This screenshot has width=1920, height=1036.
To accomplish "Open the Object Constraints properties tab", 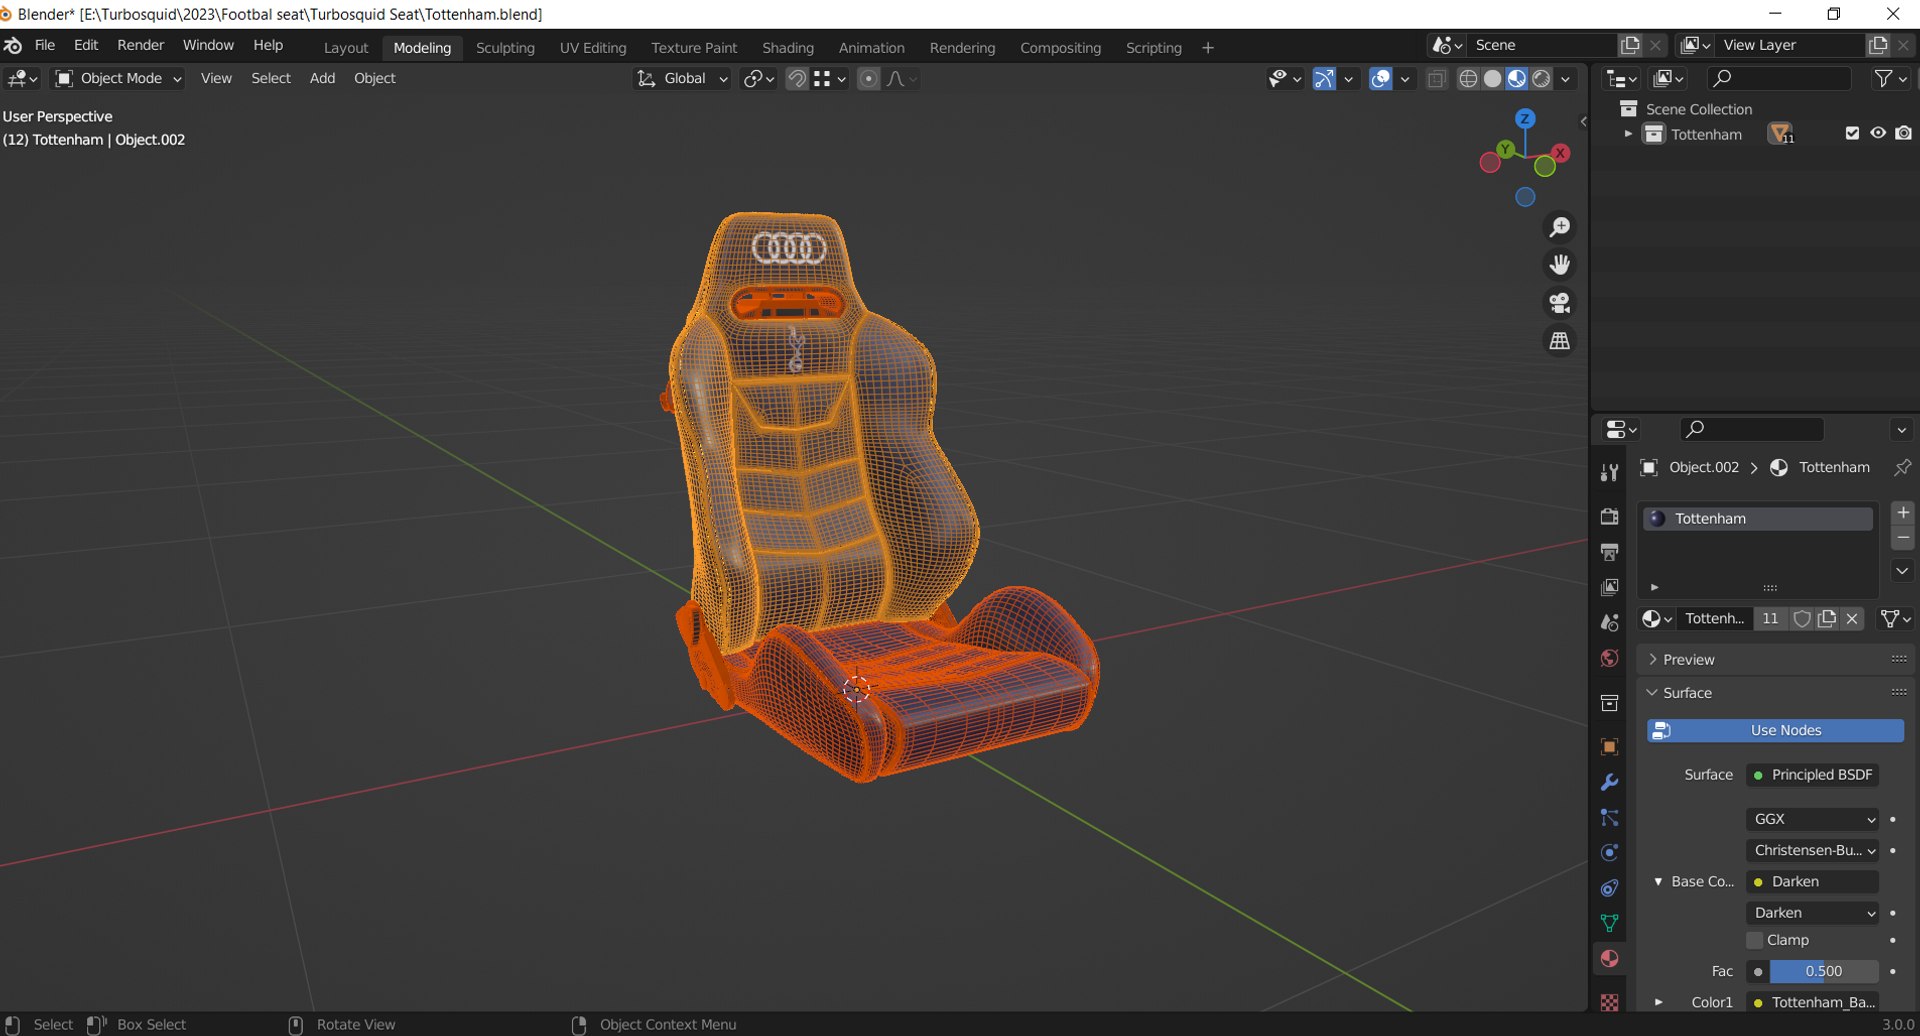I will pos(1609,888).
